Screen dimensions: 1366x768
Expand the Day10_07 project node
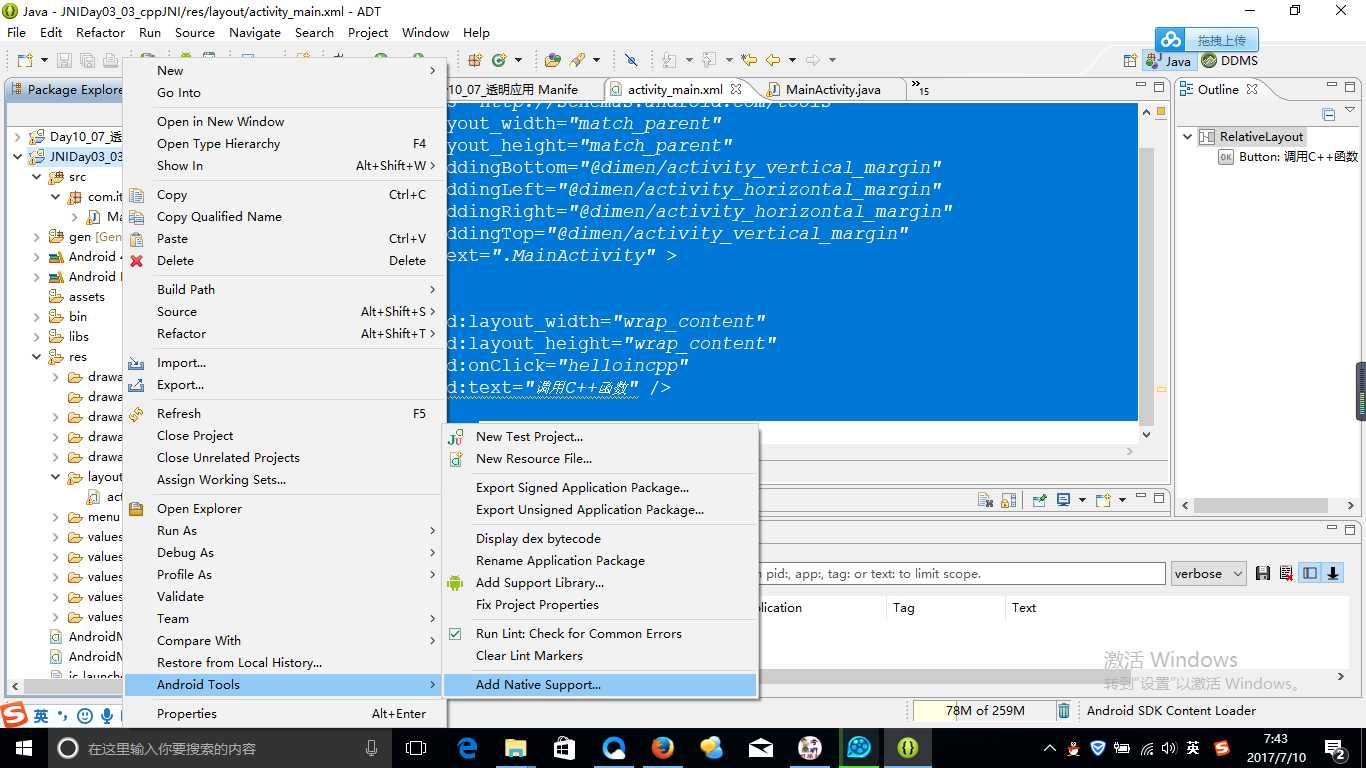18,137
